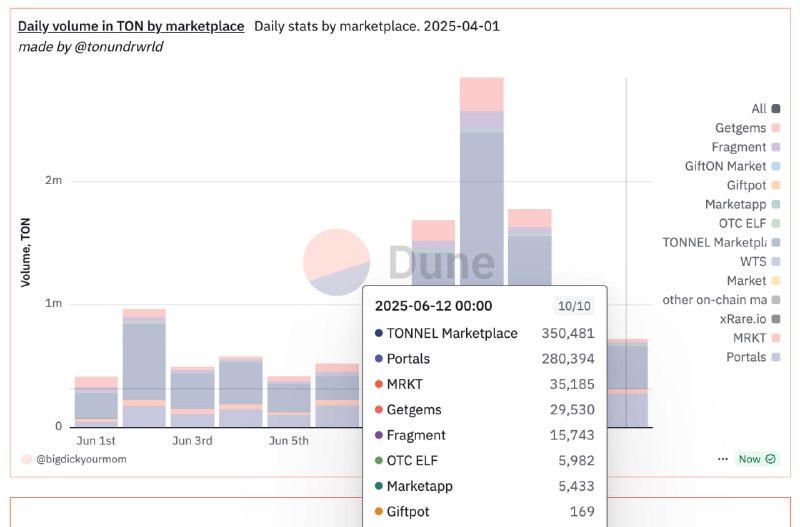This screenshot has height=527, width=800.
Task: Toggle the xRare.io legend entry
Action: pos(750,319)
